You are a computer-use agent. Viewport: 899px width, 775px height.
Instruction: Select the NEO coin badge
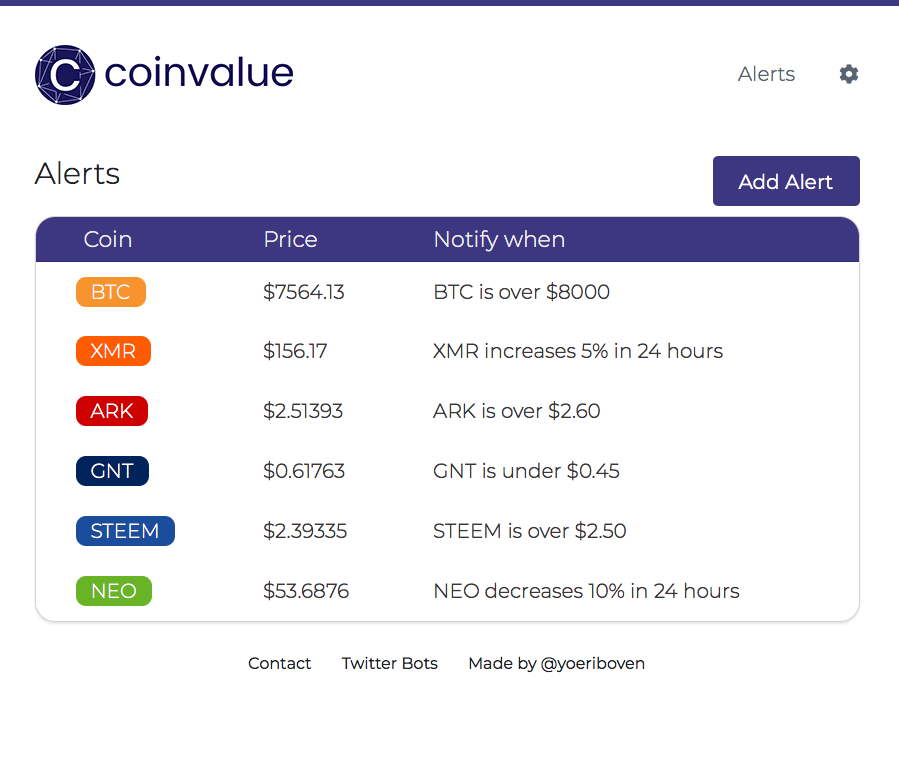pos(113,591)
